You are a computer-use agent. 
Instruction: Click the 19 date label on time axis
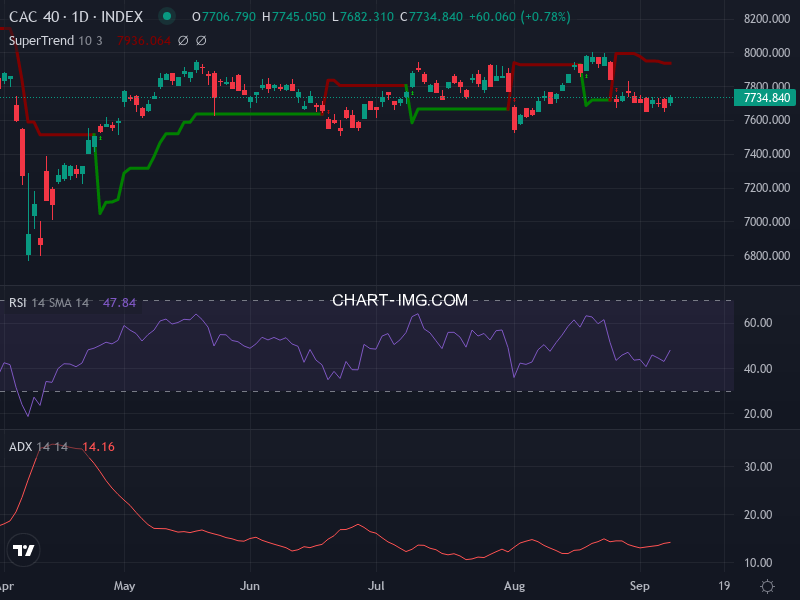pos(724,586)
